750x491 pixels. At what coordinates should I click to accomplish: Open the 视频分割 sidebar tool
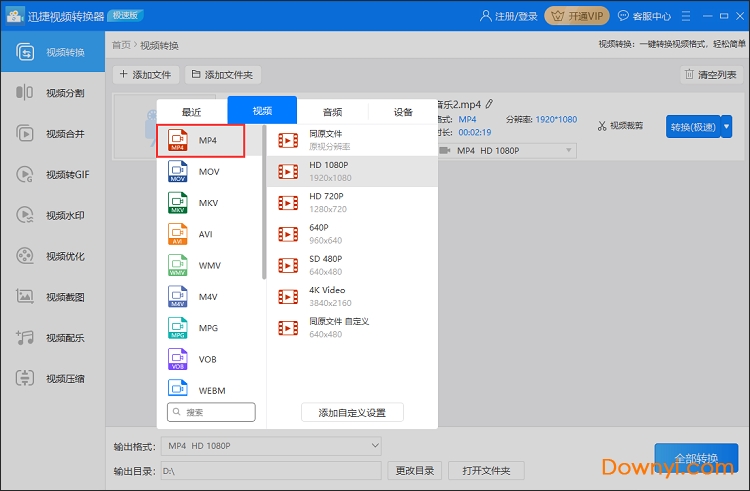tap(53, 93)
